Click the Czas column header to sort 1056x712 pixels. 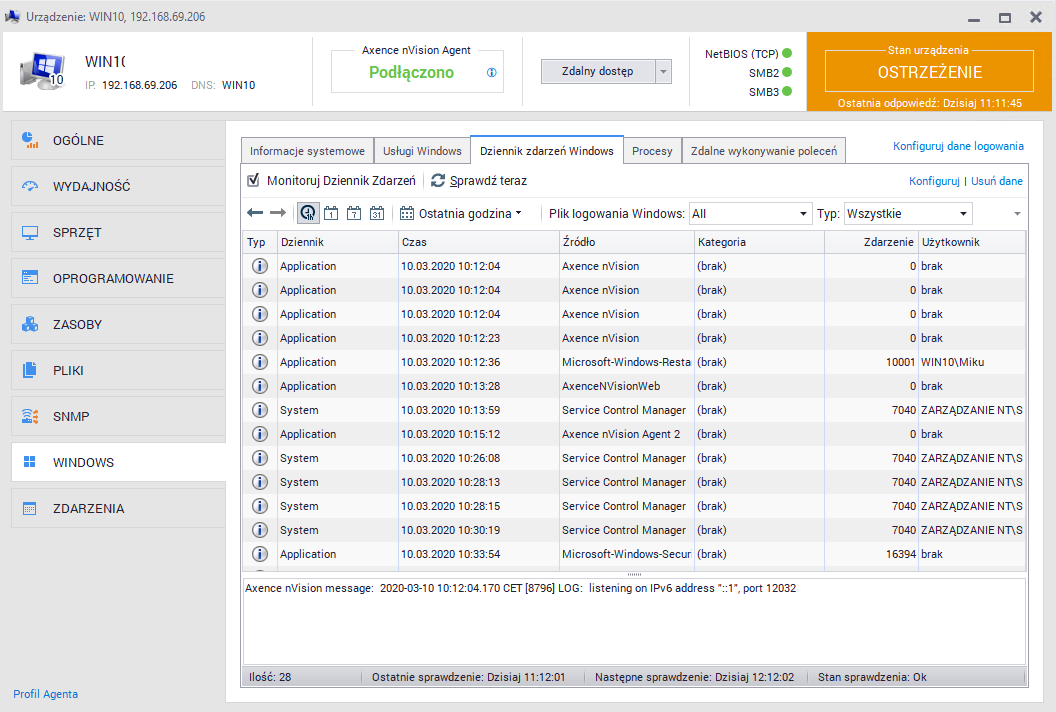point(478,242)
